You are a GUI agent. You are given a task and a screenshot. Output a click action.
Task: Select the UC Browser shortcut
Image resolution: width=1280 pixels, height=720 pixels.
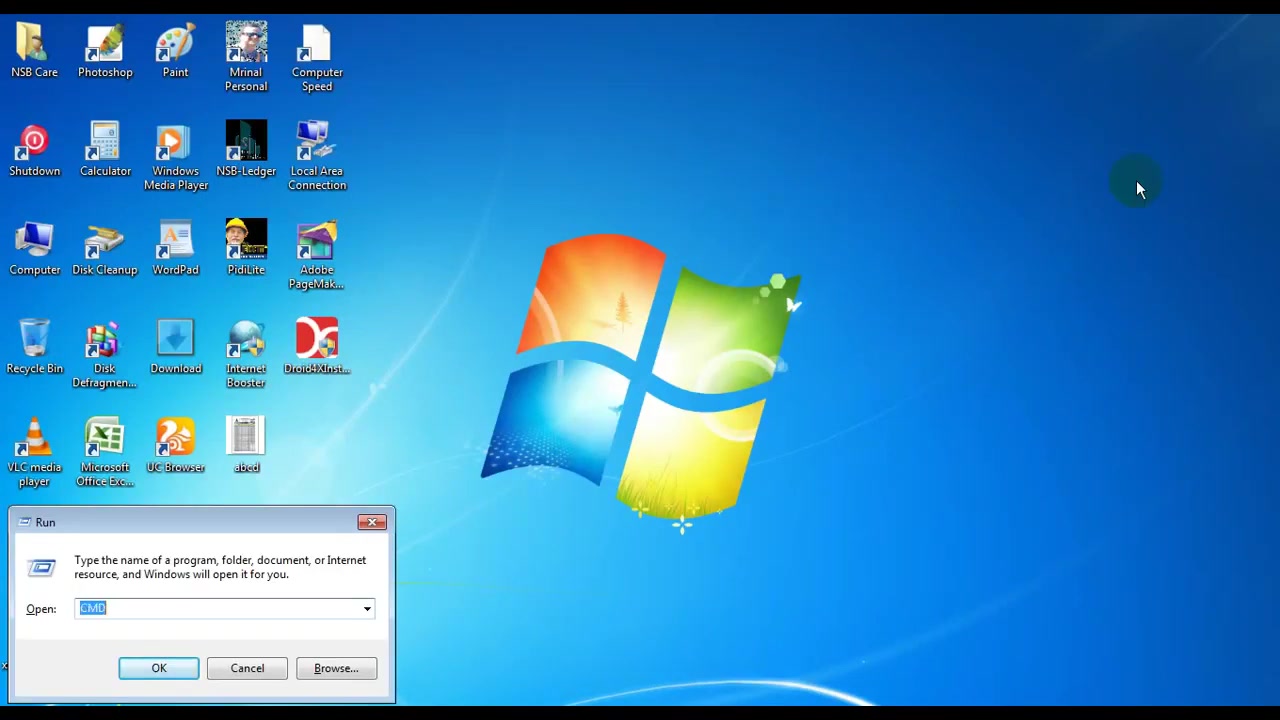coord(175,445)
